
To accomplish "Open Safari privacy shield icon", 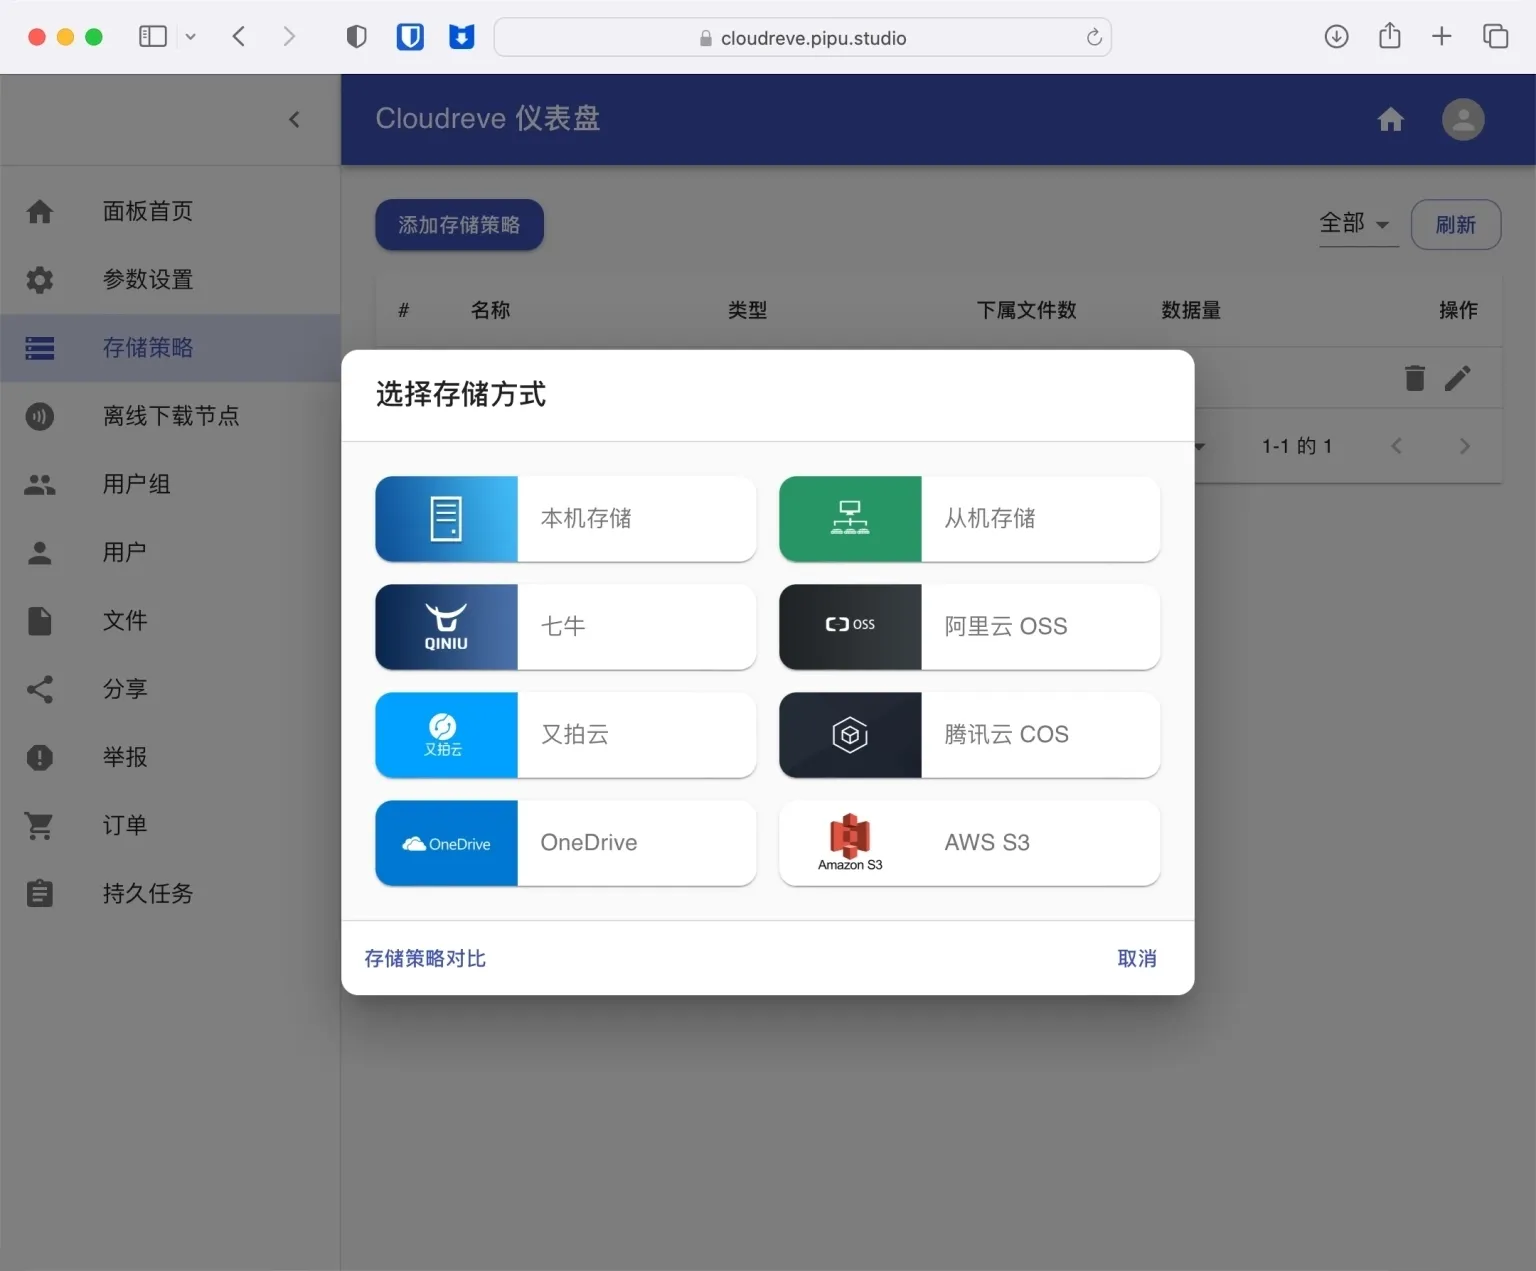I will 356,37.
